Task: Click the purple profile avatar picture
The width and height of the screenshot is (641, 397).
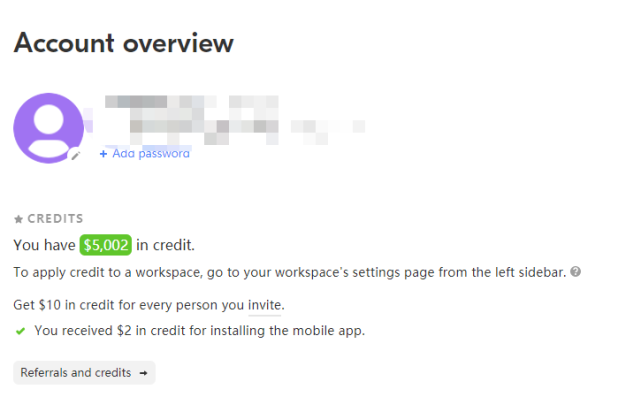Action: tap(48, 128)
